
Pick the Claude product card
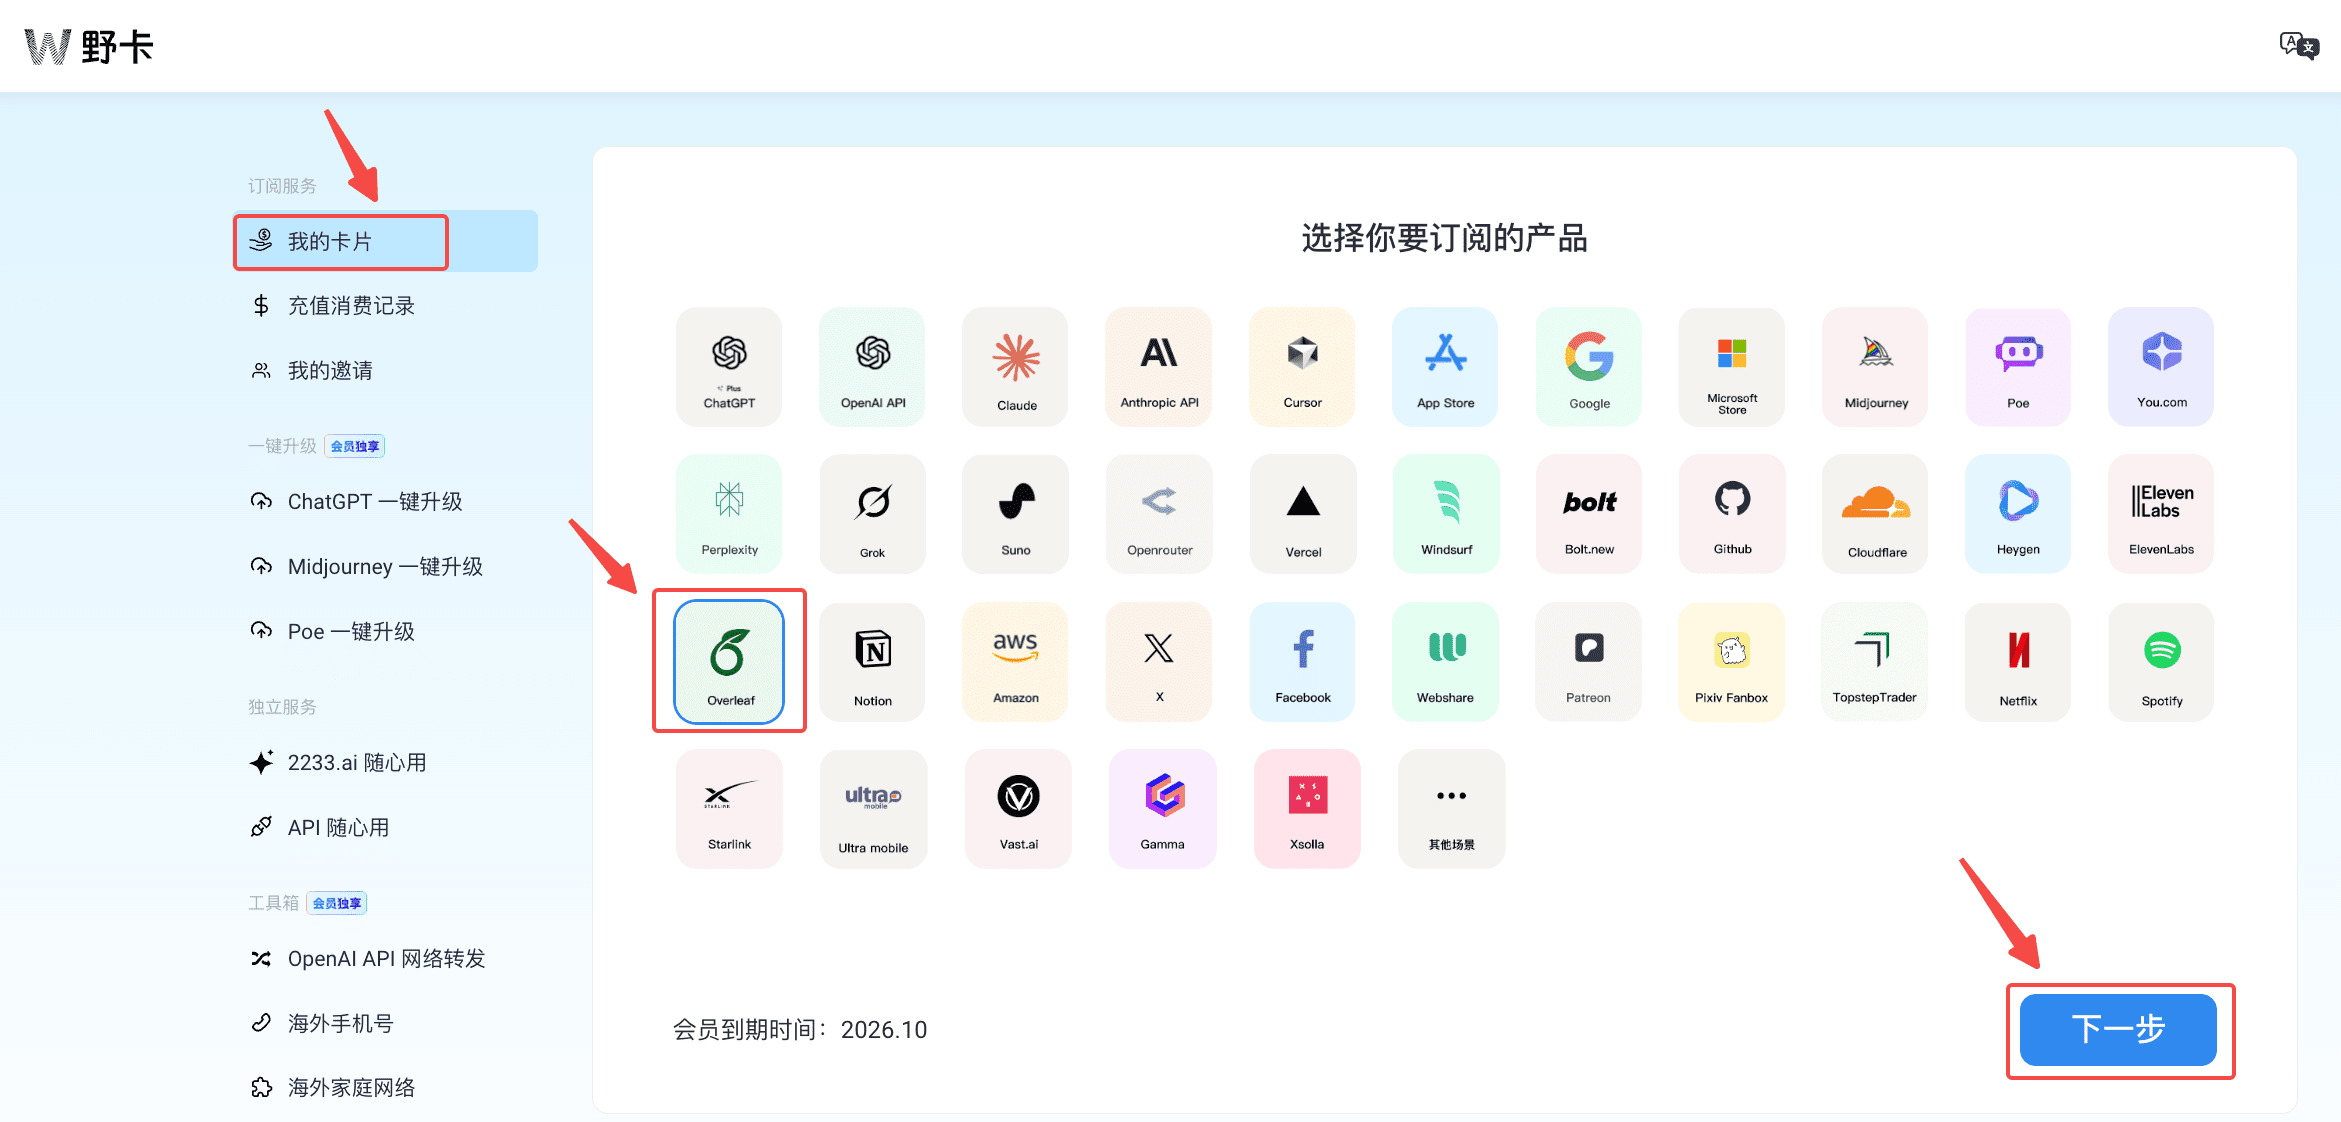pos(1016,366)
